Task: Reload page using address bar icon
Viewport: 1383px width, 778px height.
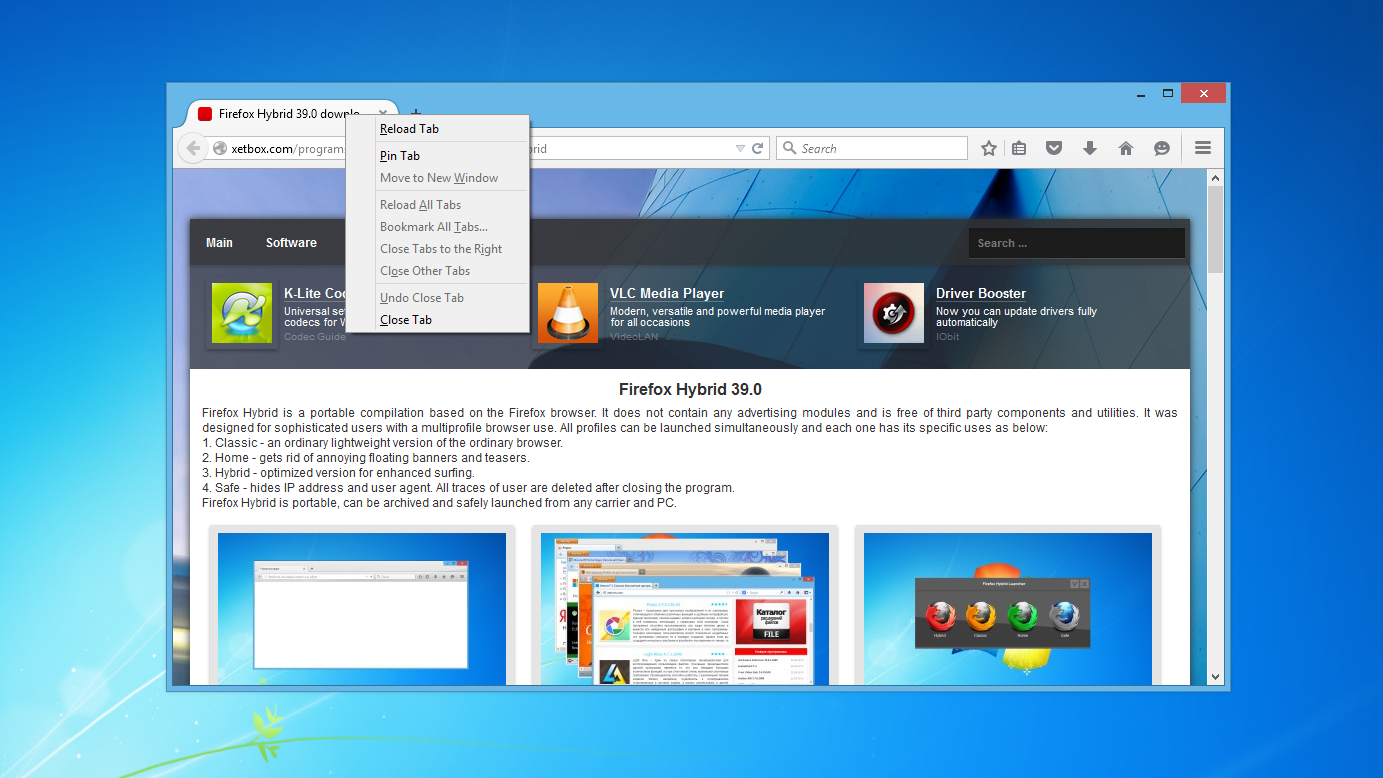Action: (758, 148)
